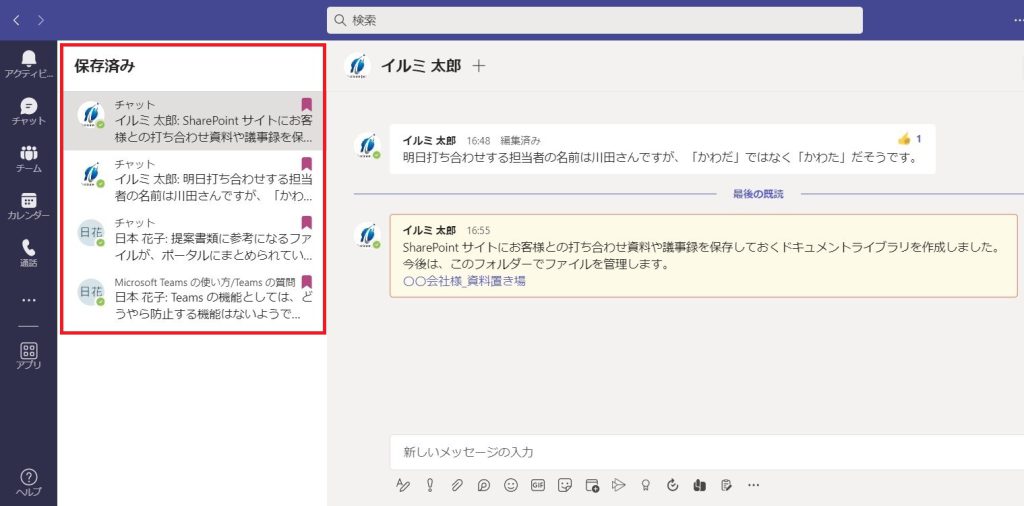This screenshot has height=506, width=1024.
Task: Click 日本 花子 avatar on 提案書類 item
Action: (x=91, y=233)
